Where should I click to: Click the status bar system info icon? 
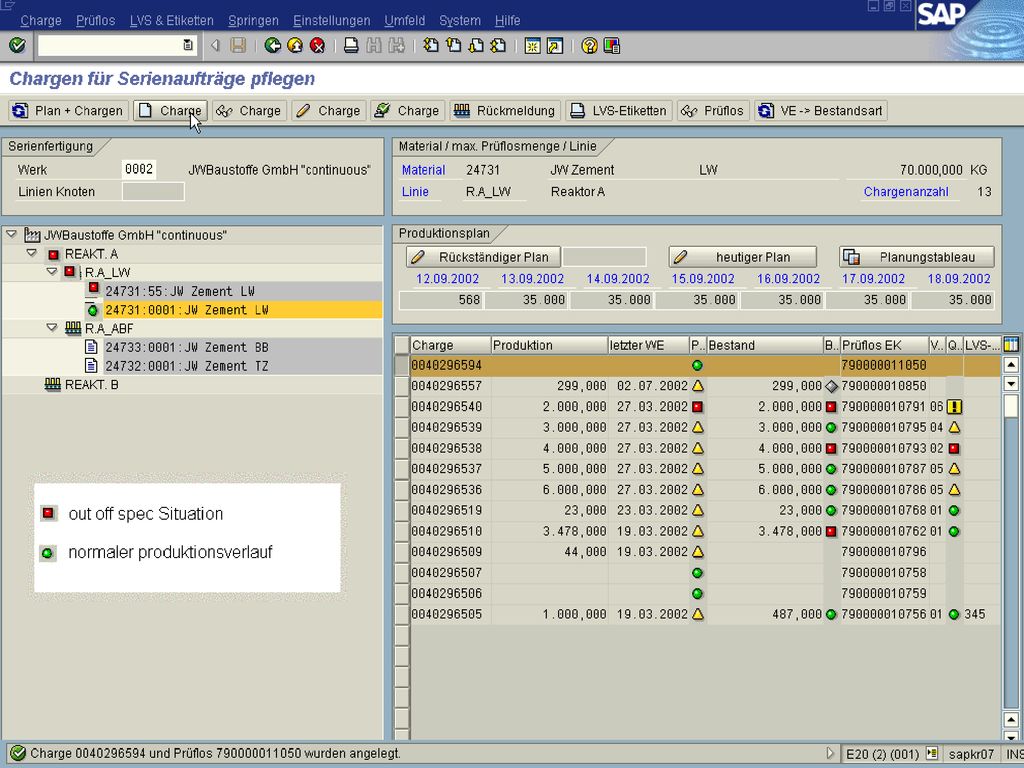click(932, 754)
